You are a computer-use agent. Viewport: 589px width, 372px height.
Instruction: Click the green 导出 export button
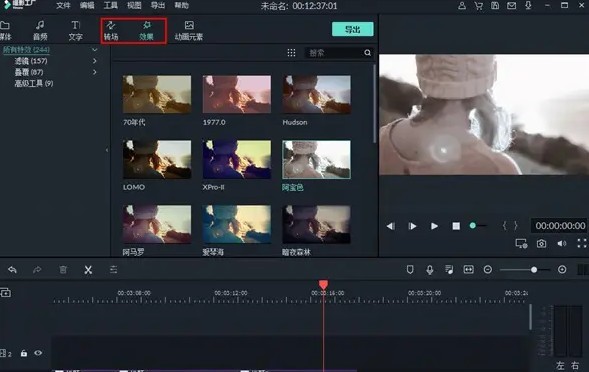click(353, 29)
